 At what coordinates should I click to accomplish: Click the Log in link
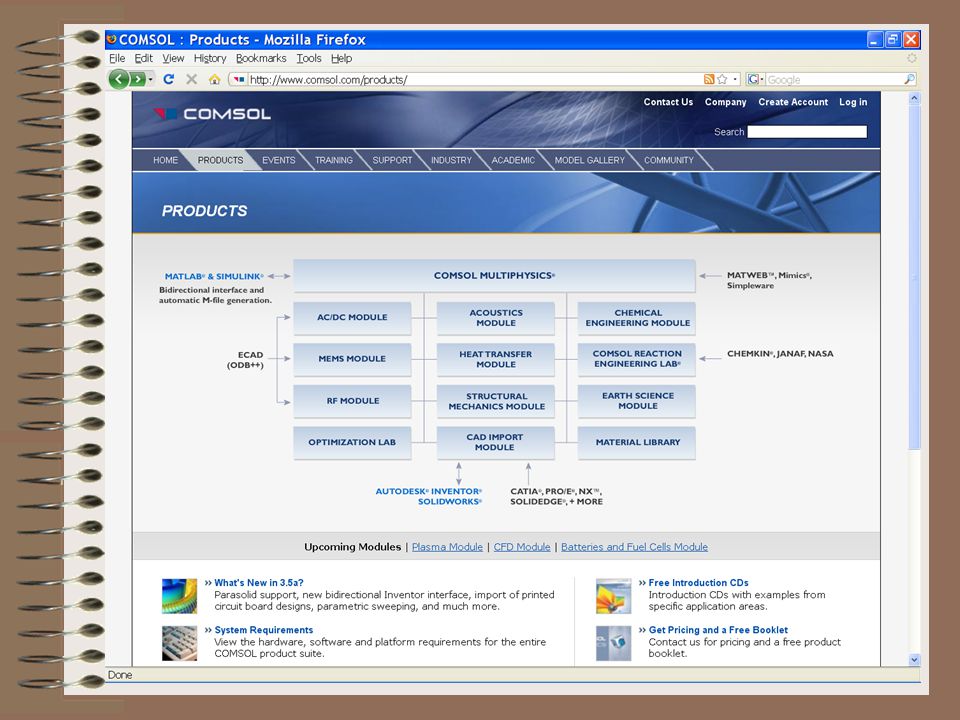pyautogui.click(x=853, y=102)
